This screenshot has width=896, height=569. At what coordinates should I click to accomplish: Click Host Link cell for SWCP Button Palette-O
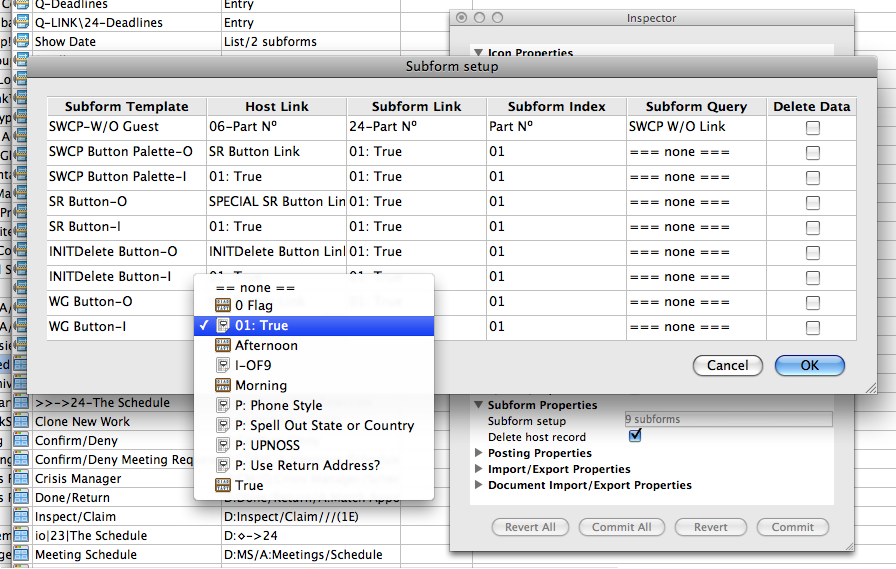pos(275,152)
